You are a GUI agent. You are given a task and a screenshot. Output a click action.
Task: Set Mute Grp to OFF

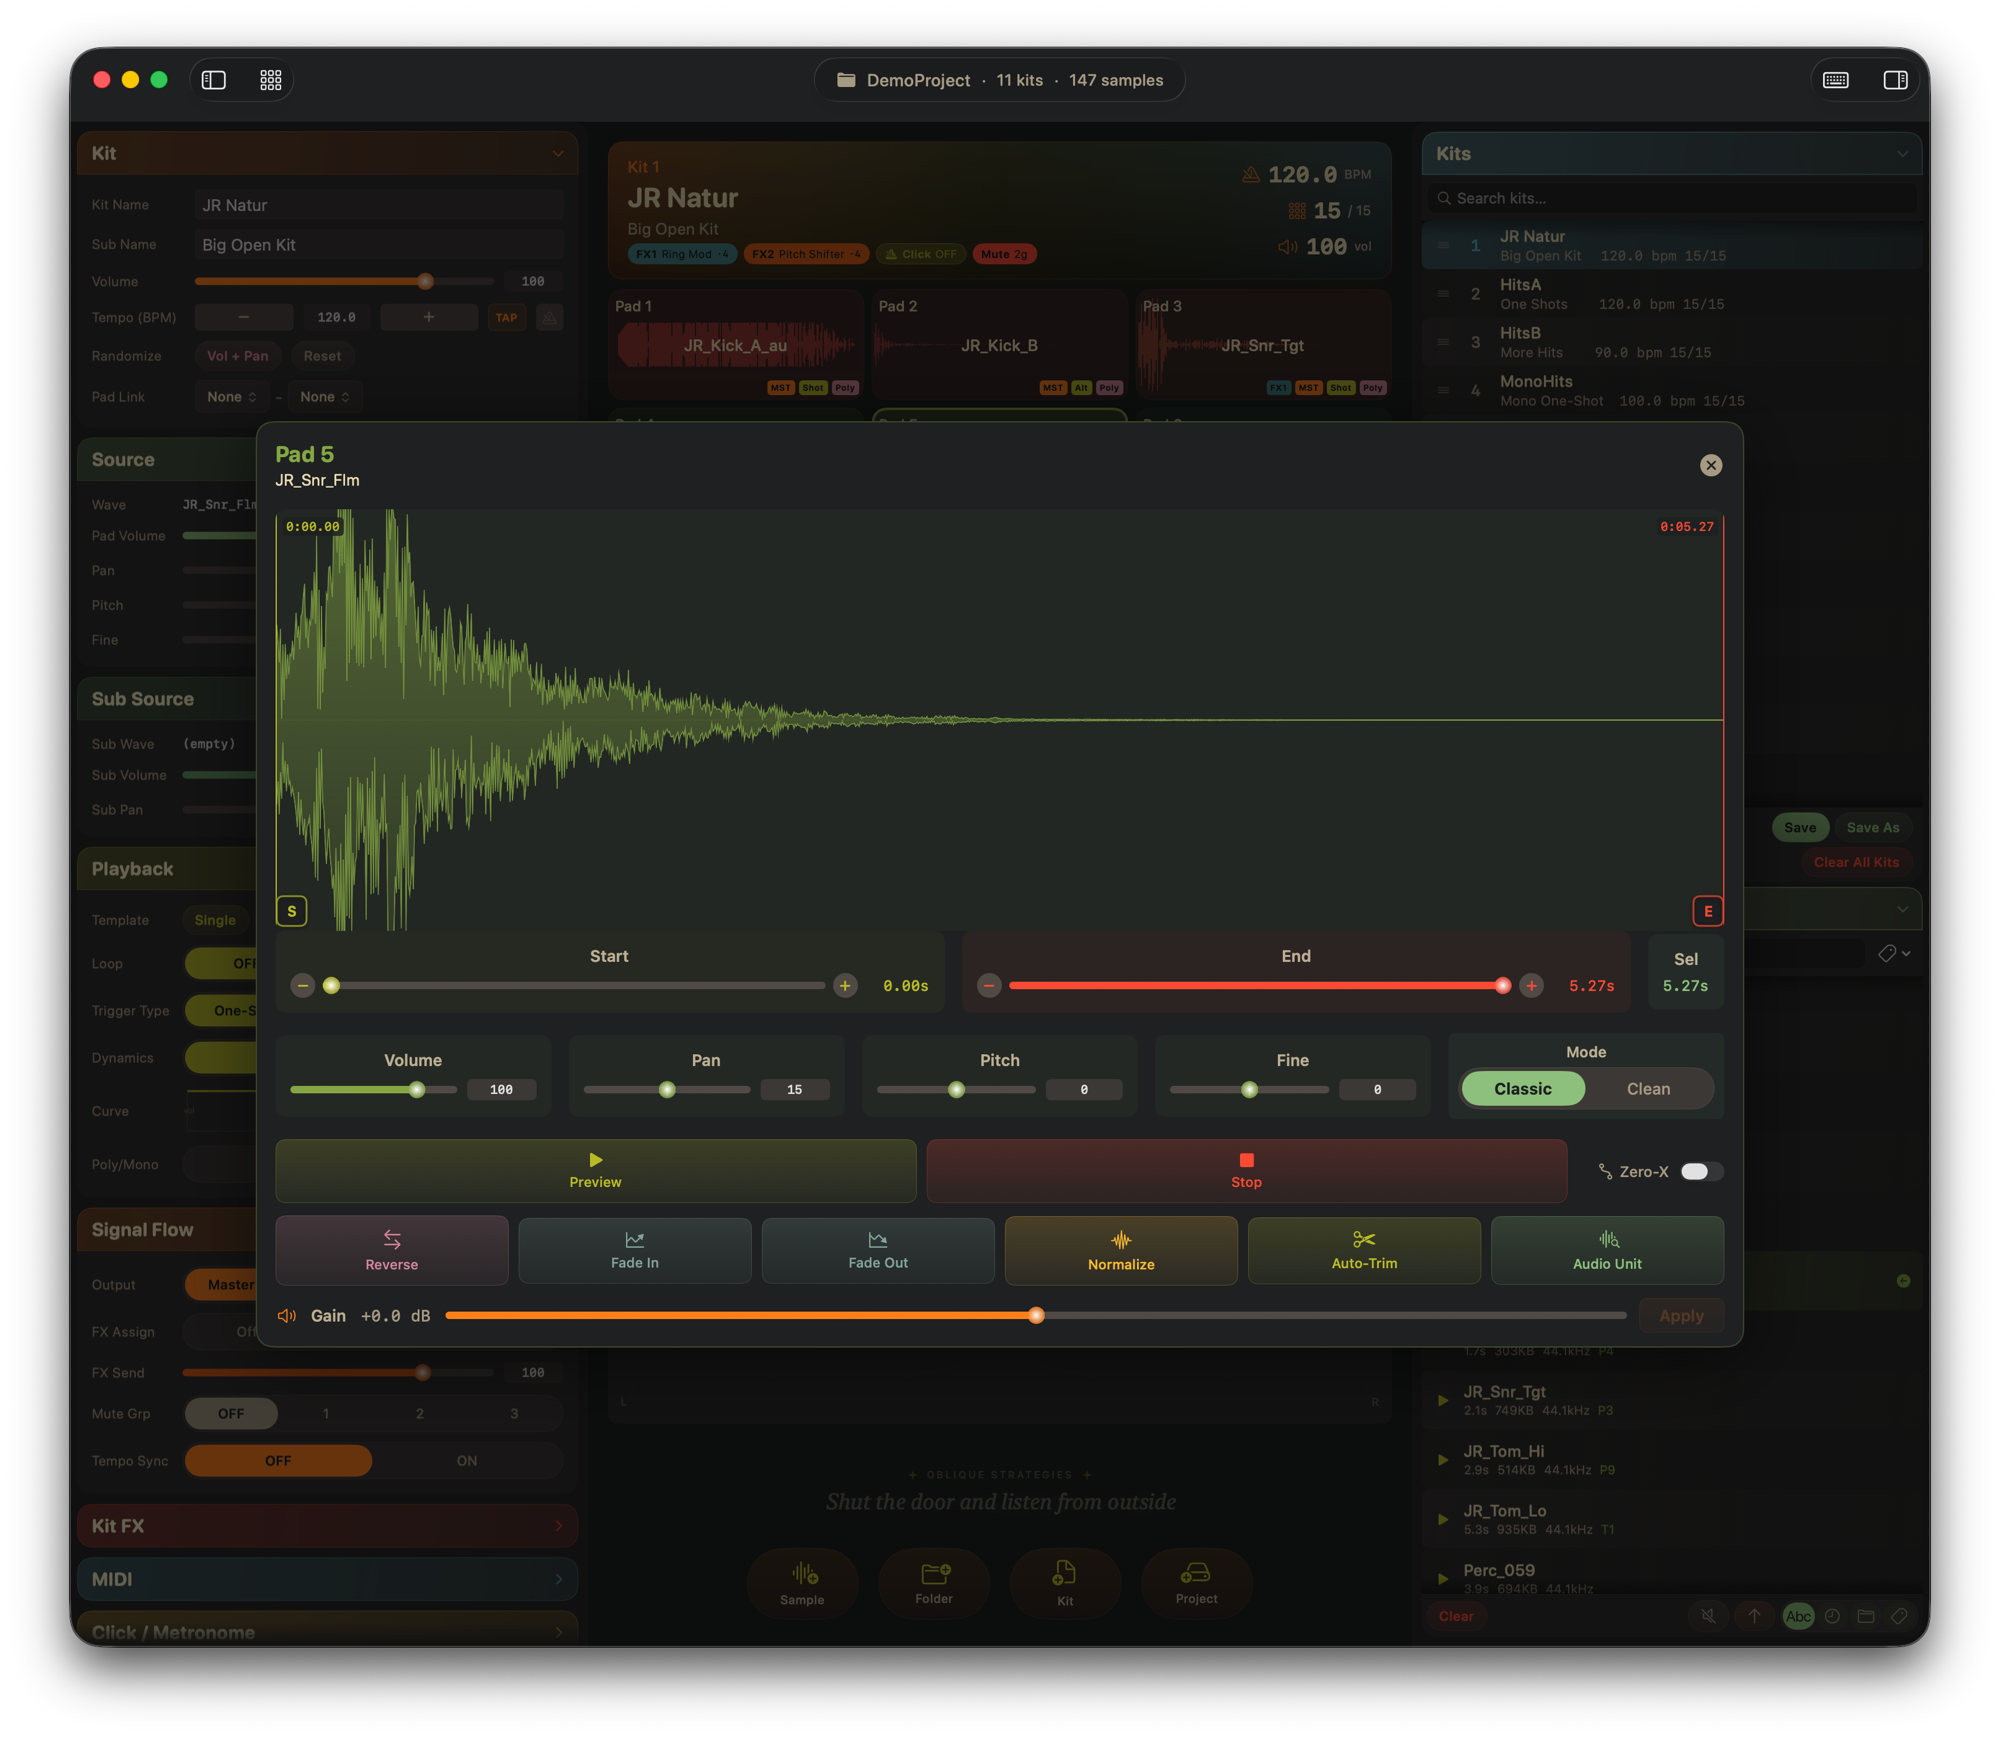tap(231, 1414)
